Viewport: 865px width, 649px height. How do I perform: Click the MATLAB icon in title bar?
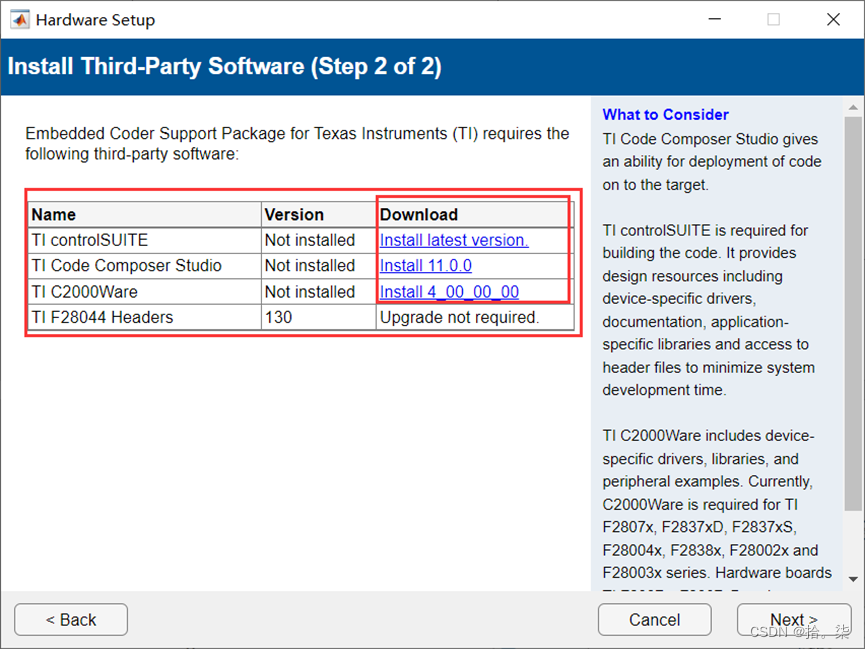(x=20, y=20)
